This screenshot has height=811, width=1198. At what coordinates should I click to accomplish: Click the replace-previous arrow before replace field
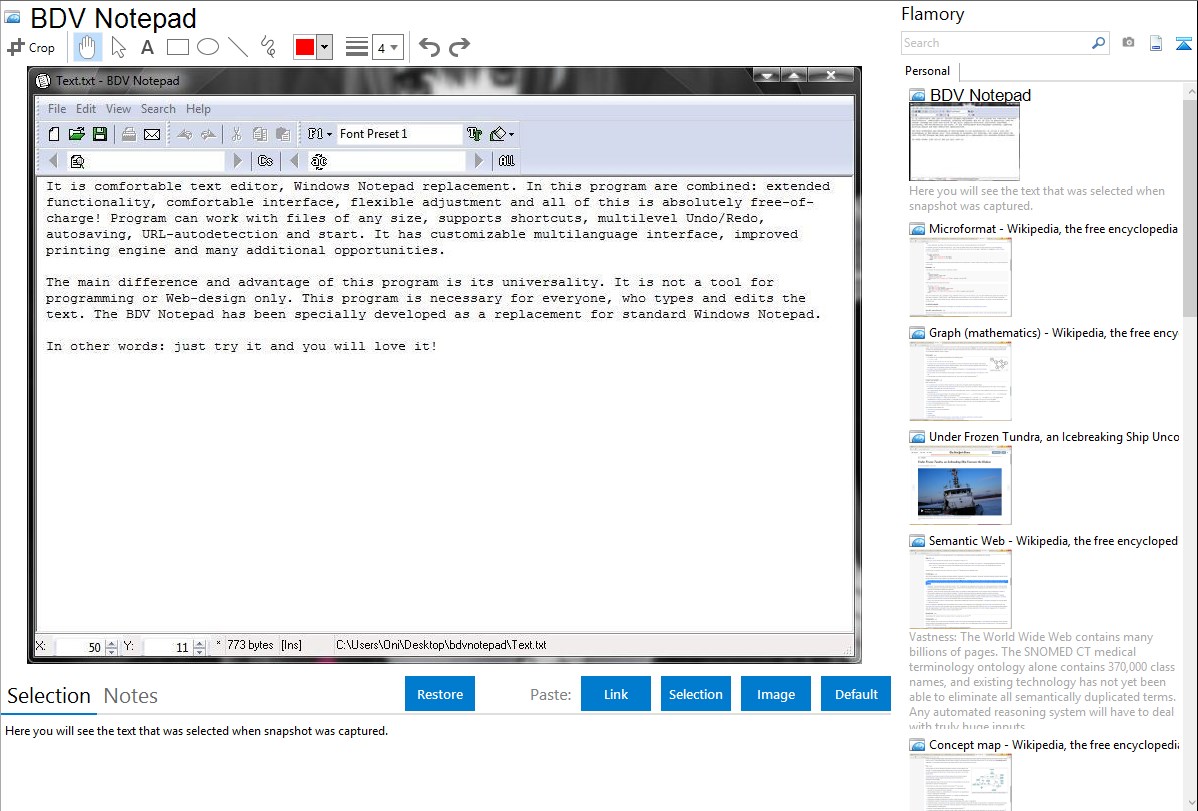coord(293,161)
